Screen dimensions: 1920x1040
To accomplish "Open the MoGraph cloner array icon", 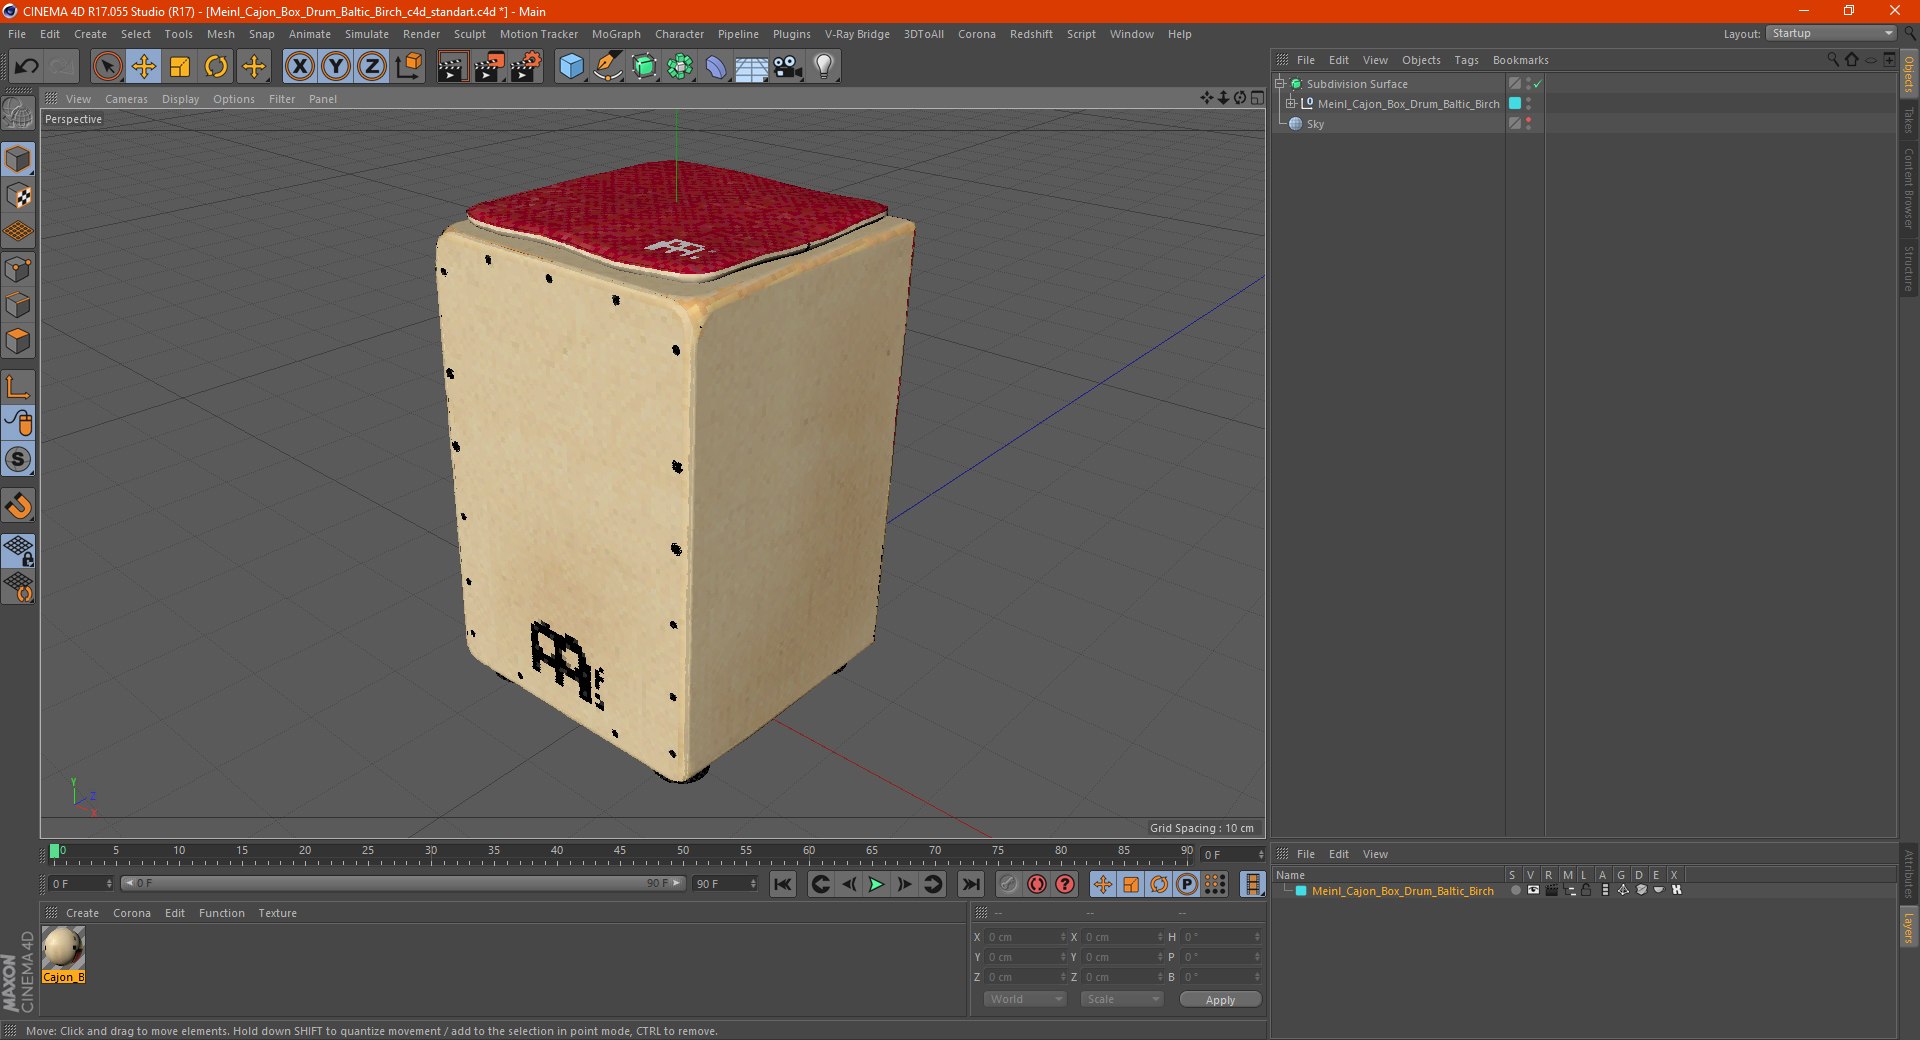I will click(x=680, y=67).
